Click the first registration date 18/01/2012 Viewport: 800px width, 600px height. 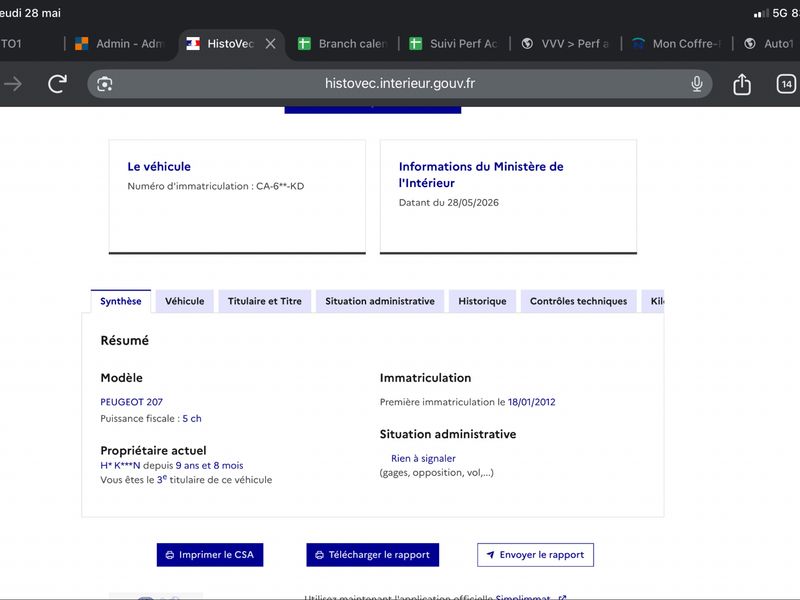coord(532,402)
